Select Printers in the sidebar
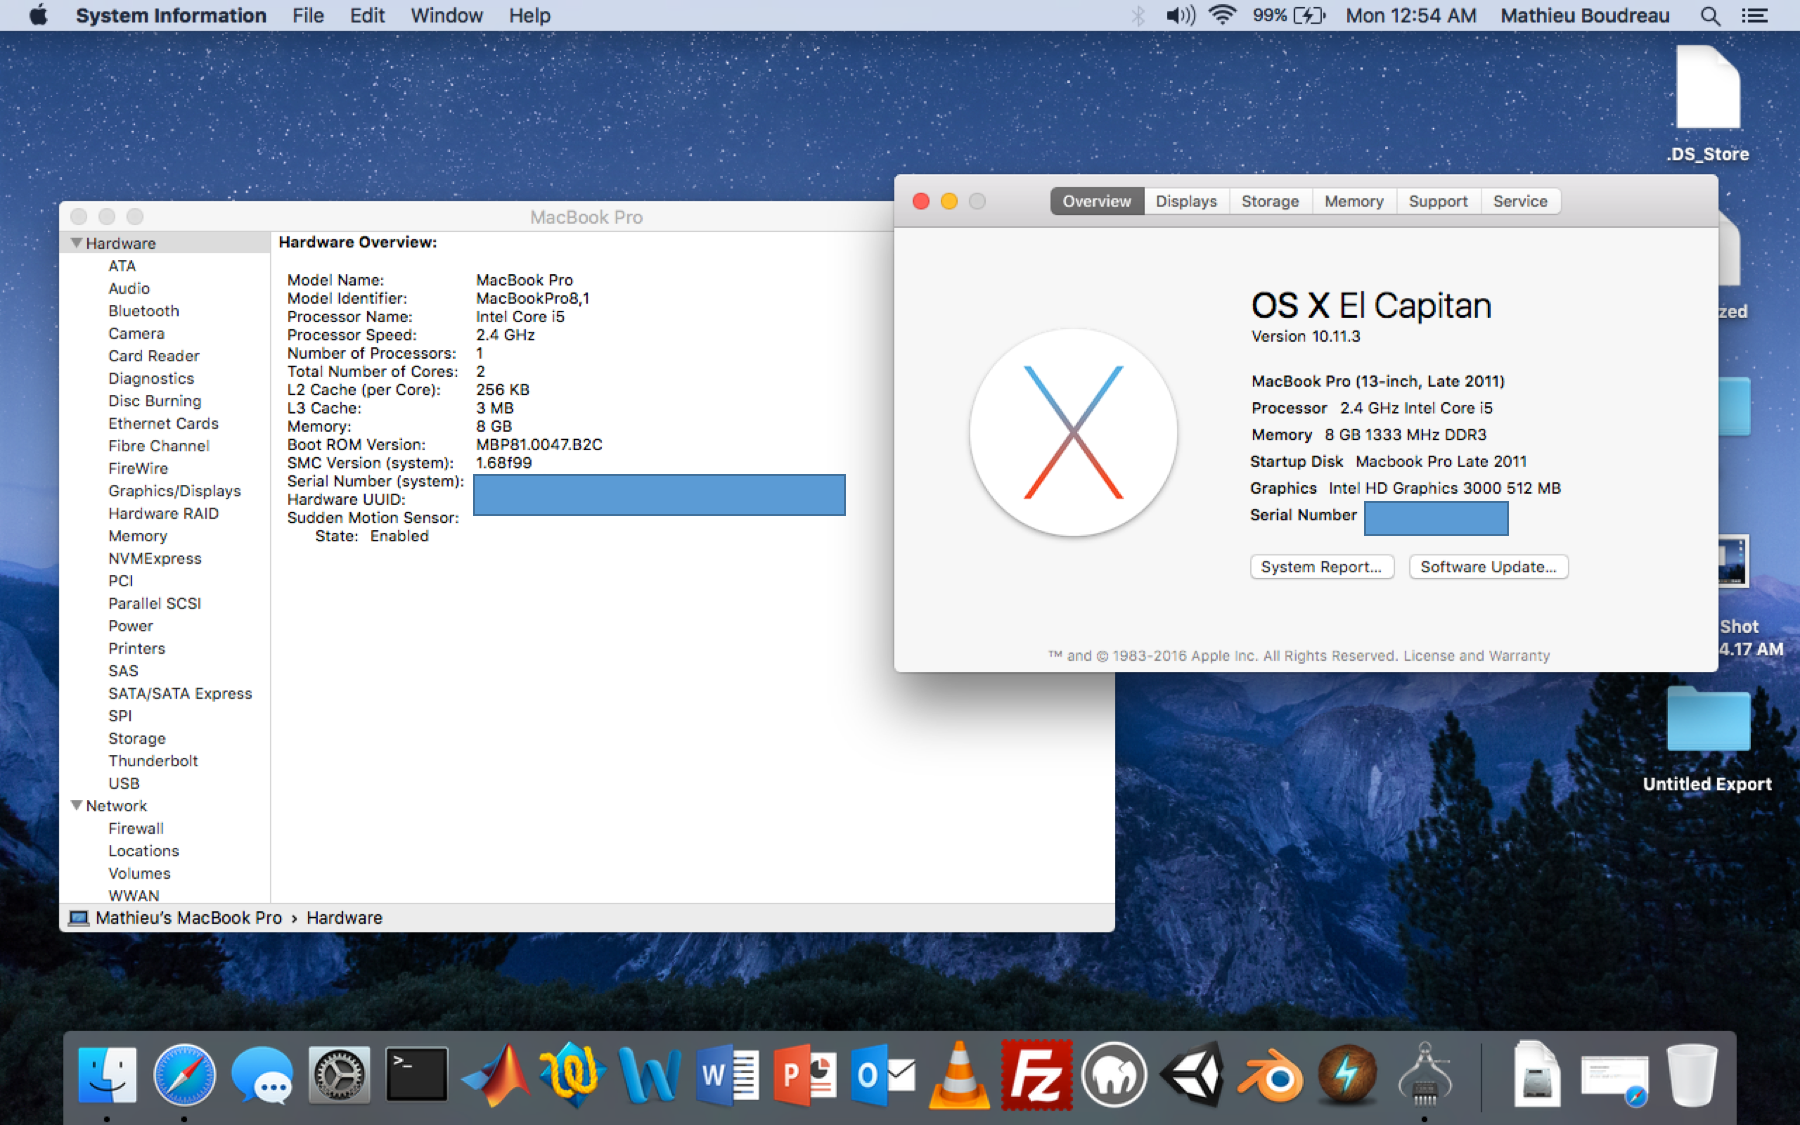Image resolution: width=1800 pixels, height=1125 pixels. [137, 648]
